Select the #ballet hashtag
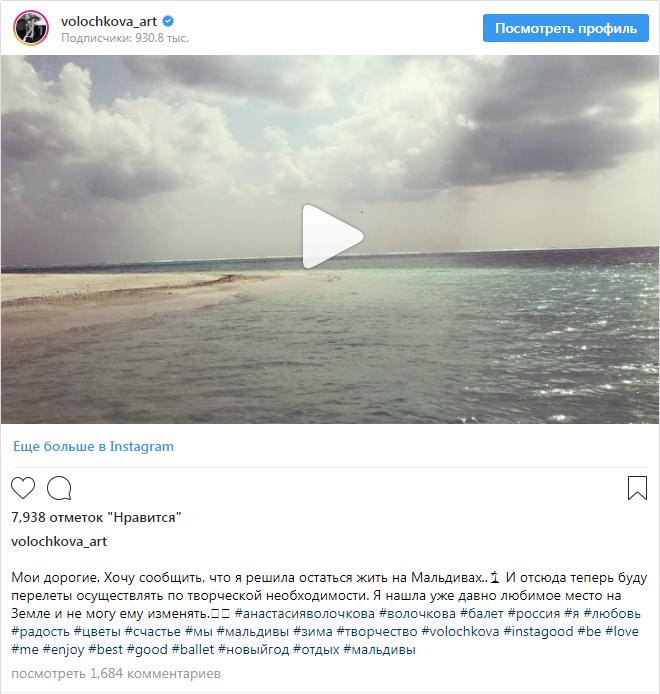 (193, 650)
